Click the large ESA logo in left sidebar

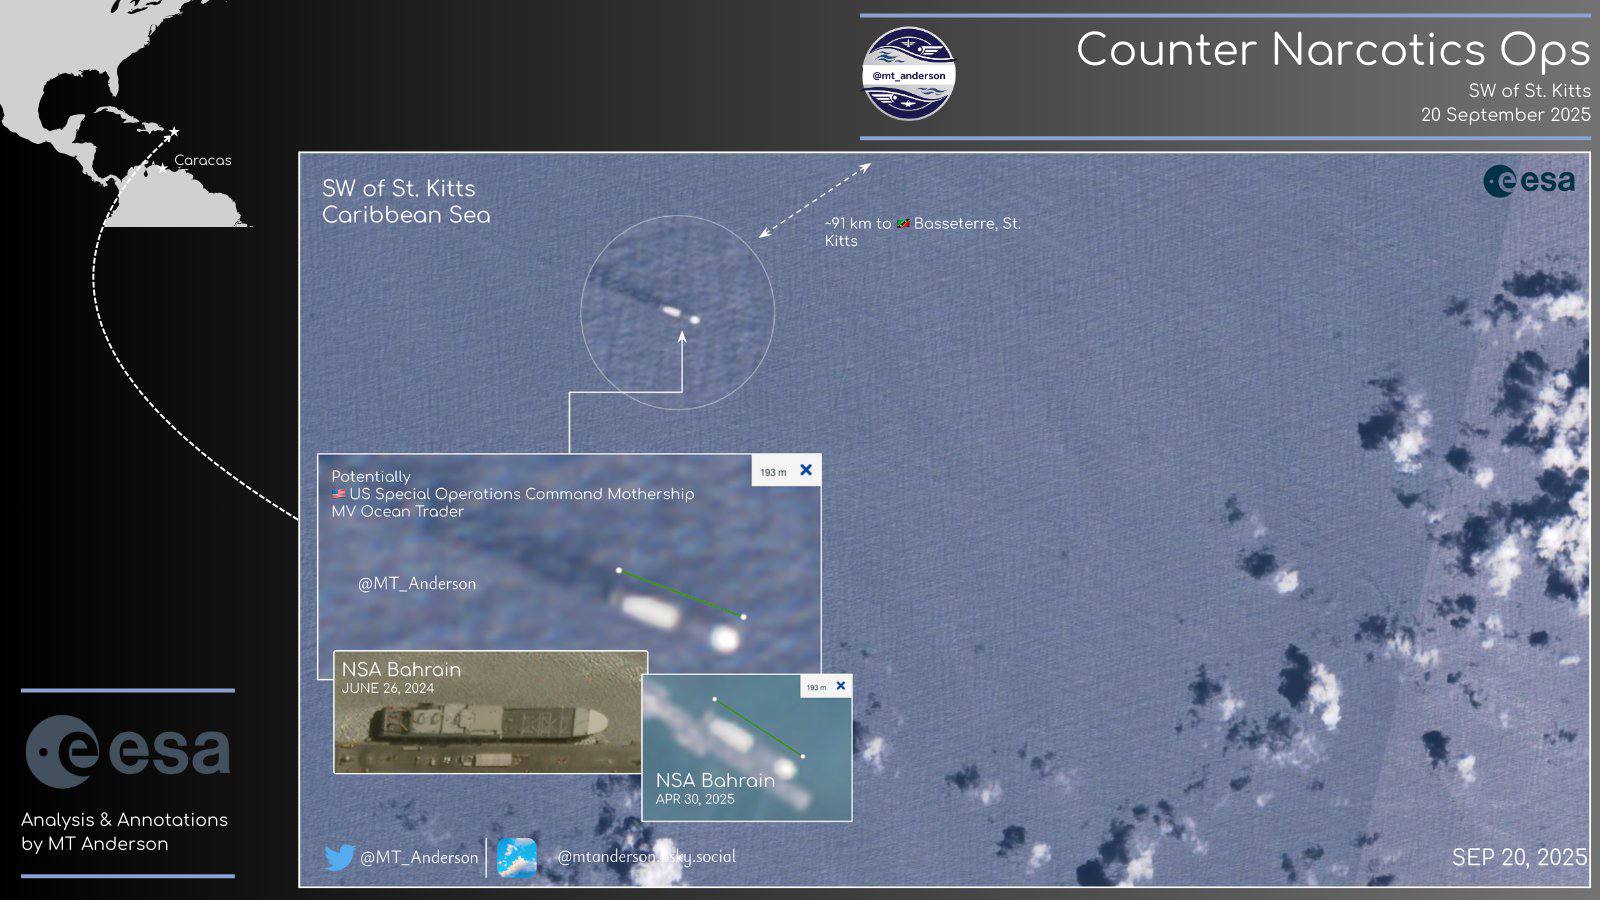127,751
